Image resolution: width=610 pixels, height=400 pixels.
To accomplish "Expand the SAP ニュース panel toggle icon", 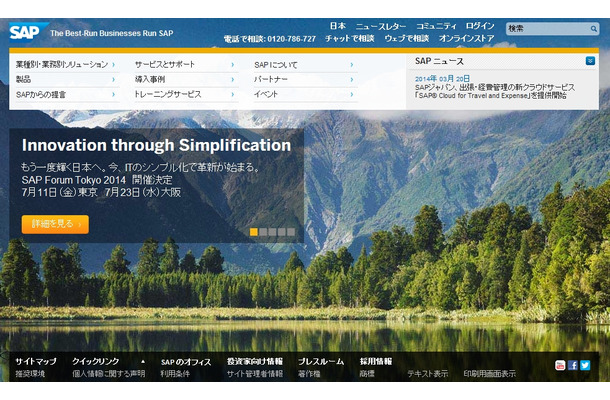I will pyautogui.click(x=590, y=61).
